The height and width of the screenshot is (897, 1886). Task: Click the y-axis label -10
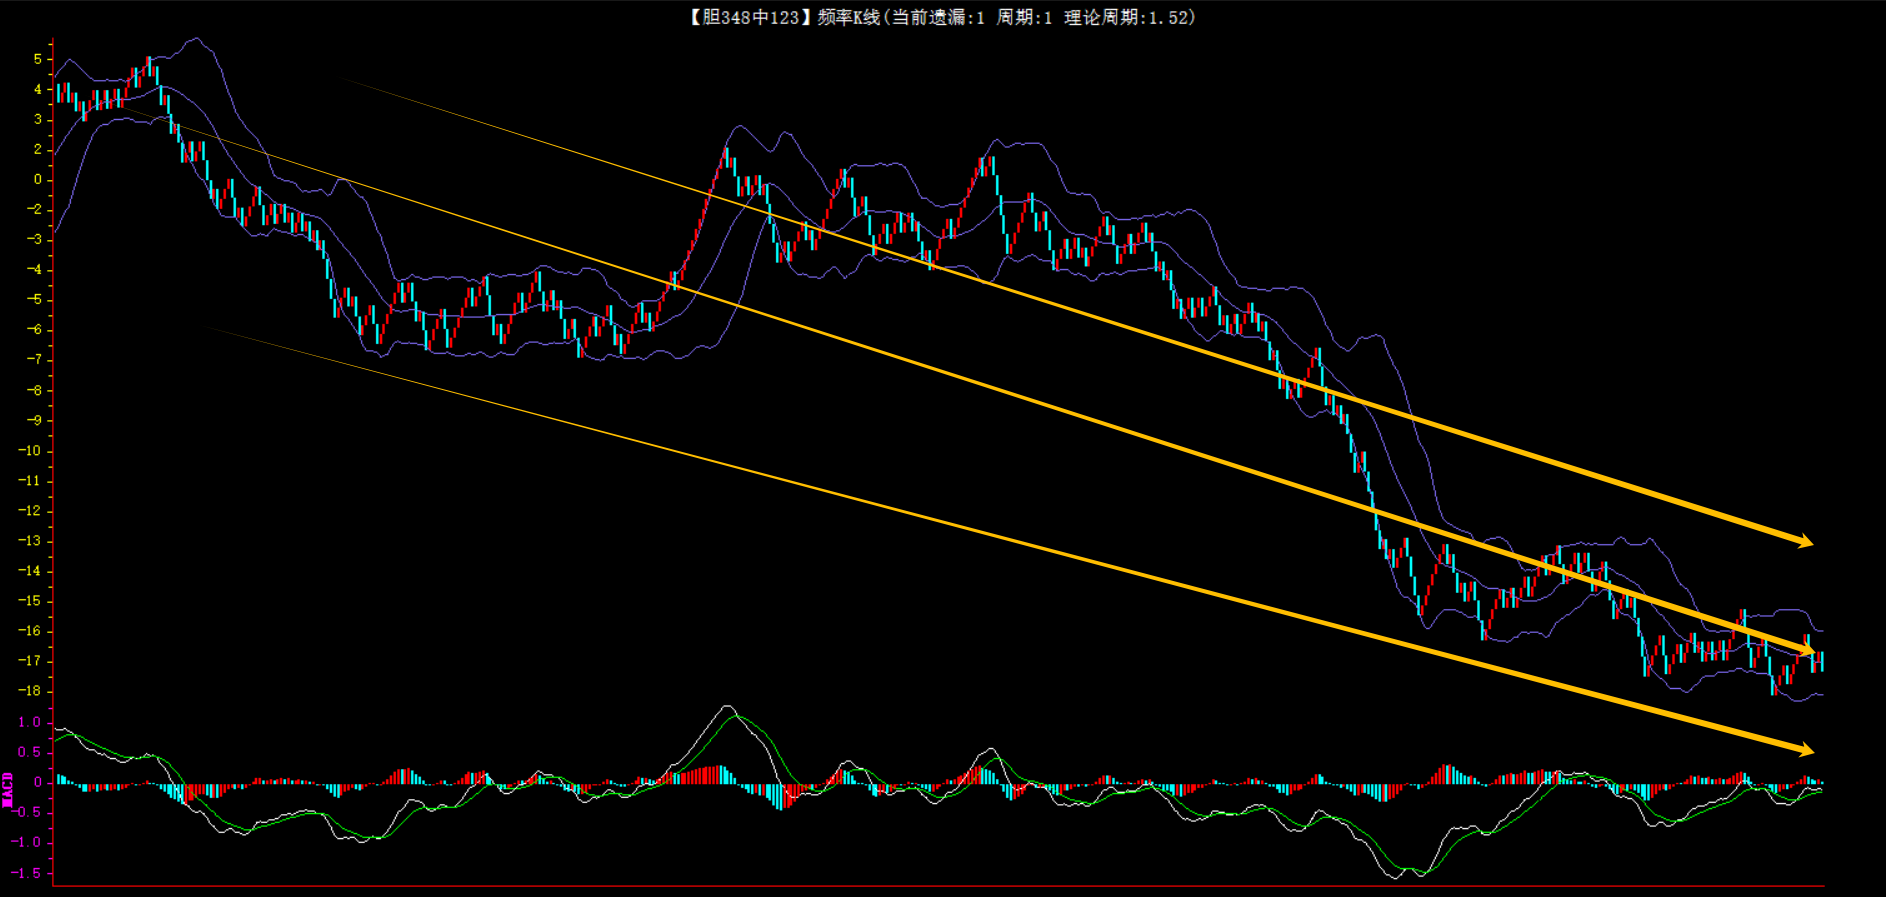(x=30, y=450)
